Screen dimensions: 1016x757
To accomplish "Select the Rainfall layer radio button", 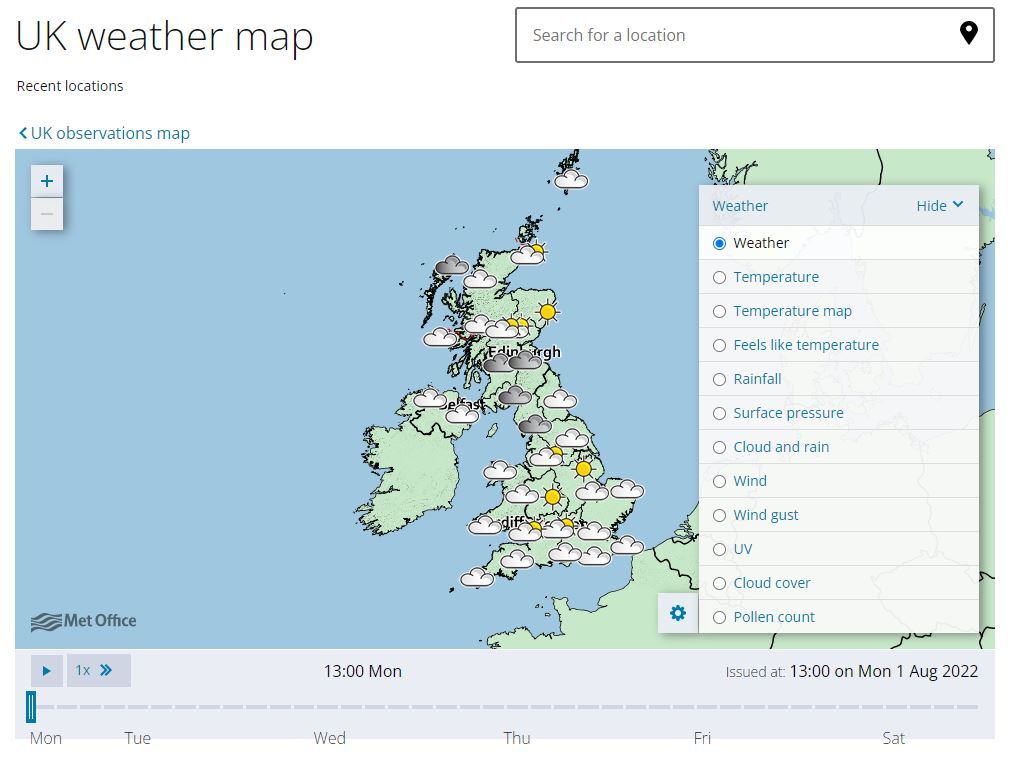I will click(x=719, y=379).
